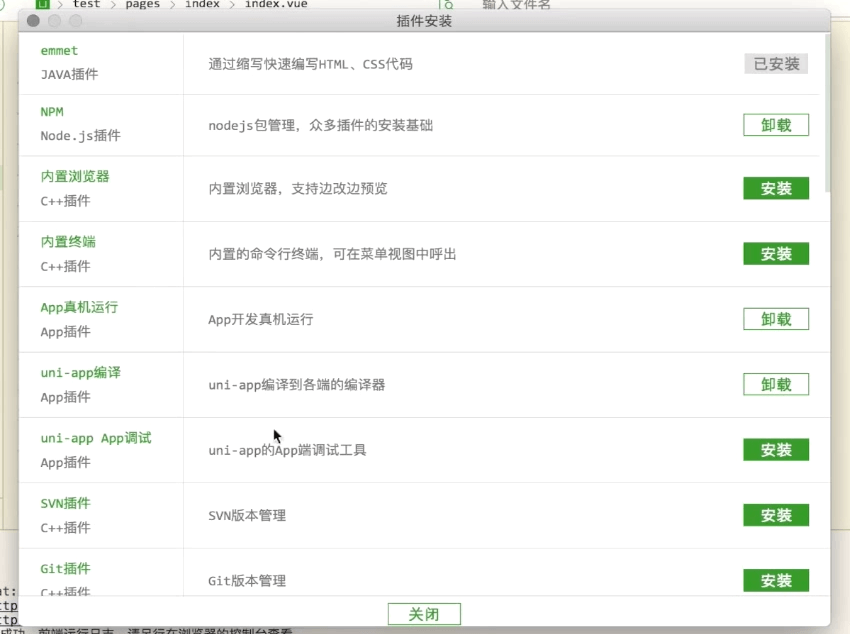Install the SVN插件 plugin
This screenshot has height=634, width=850.
click(x=776, y=515)
